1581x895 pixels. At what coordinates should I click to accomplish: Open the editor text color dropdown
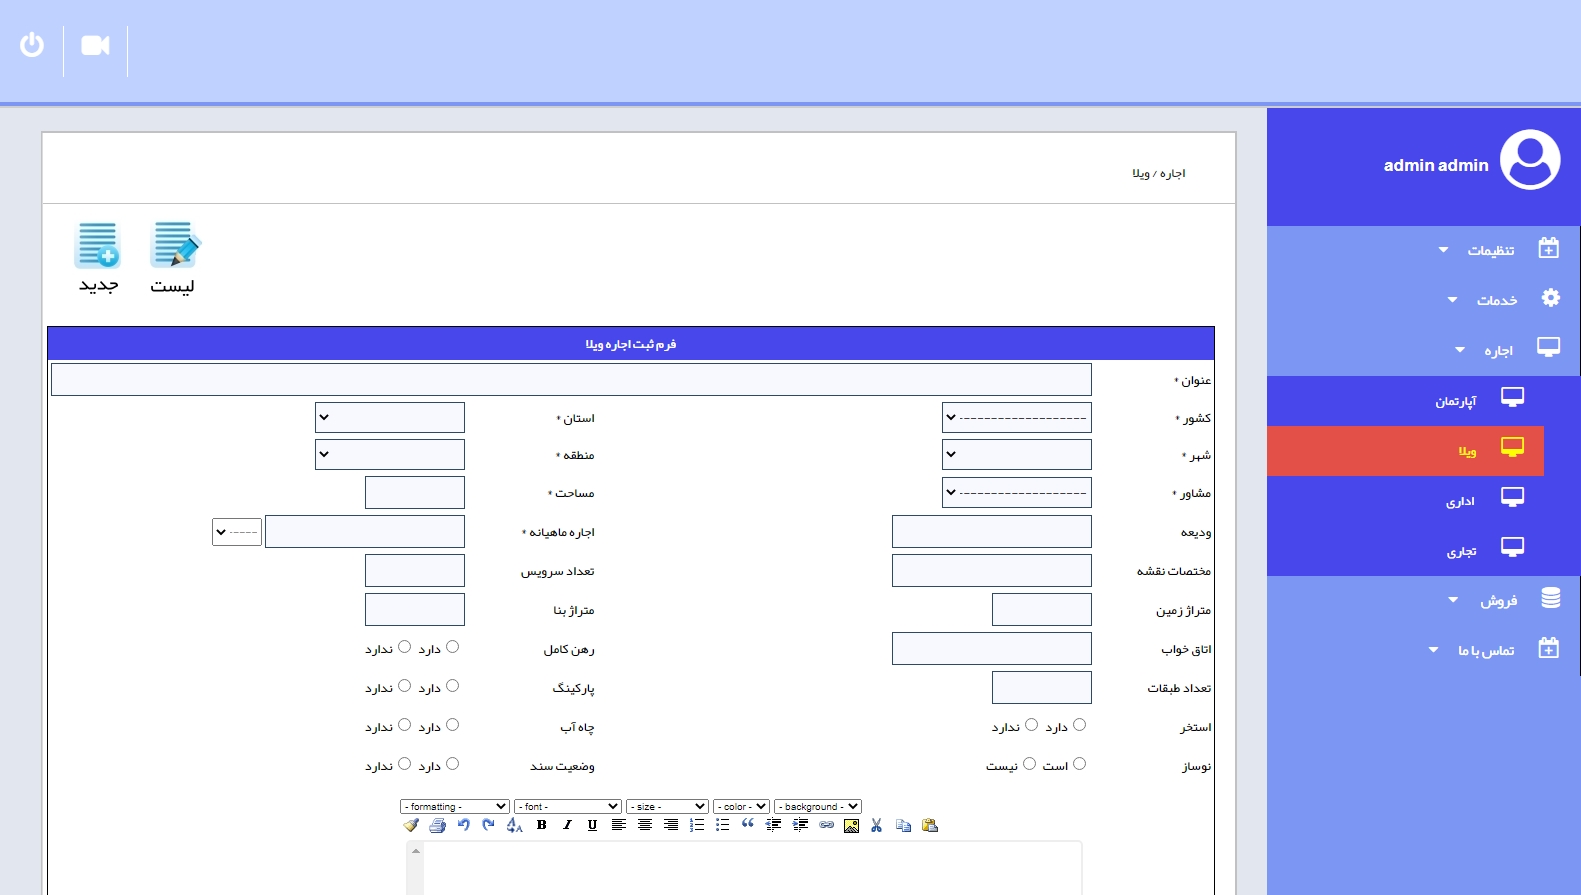click(741, 806)
